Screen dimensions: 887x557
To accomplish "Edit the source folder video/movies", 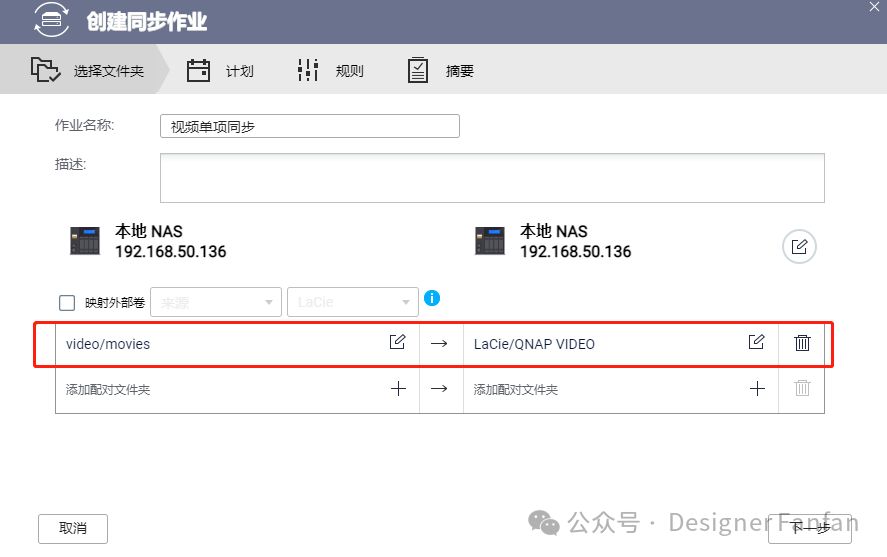I will 398,343.
